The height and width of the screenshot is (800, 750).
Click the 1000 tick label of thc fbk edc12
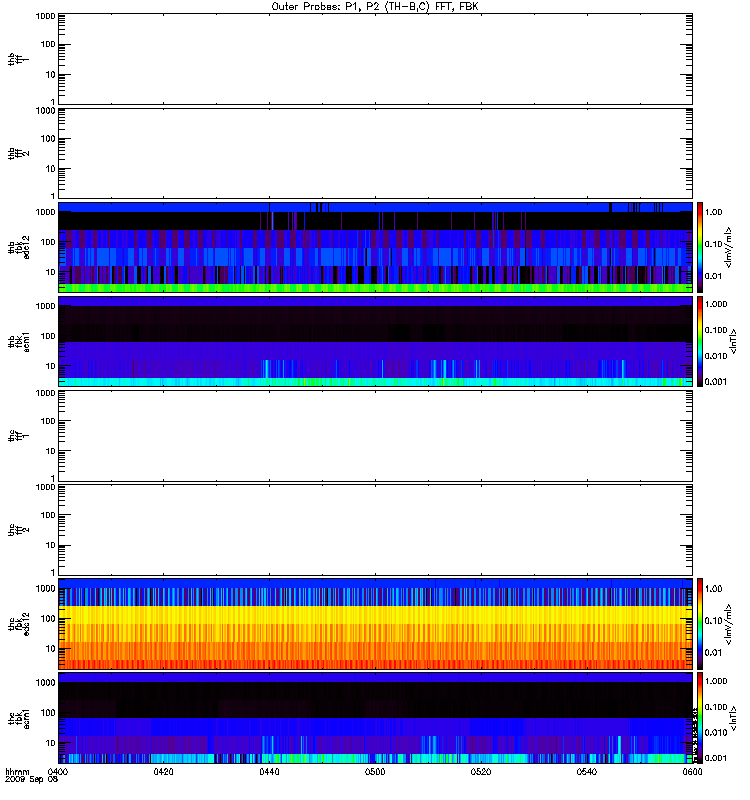(45, 588)
